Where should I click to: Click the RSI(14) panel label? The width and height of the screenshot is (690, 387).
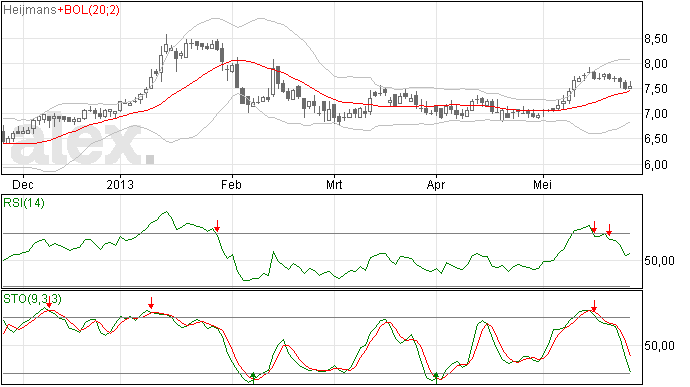coord(24,203)
